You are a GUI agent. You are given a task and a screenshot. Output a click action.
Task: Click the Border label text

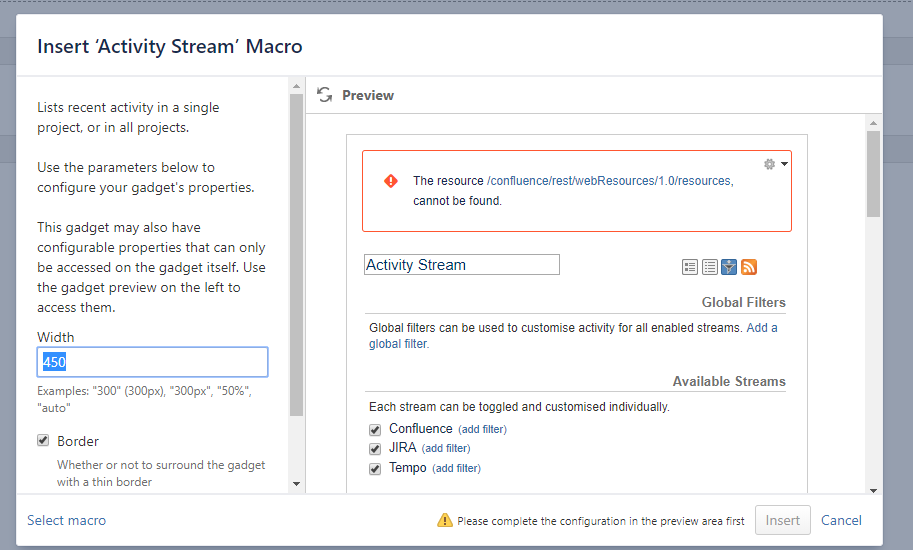click(78, 441)
